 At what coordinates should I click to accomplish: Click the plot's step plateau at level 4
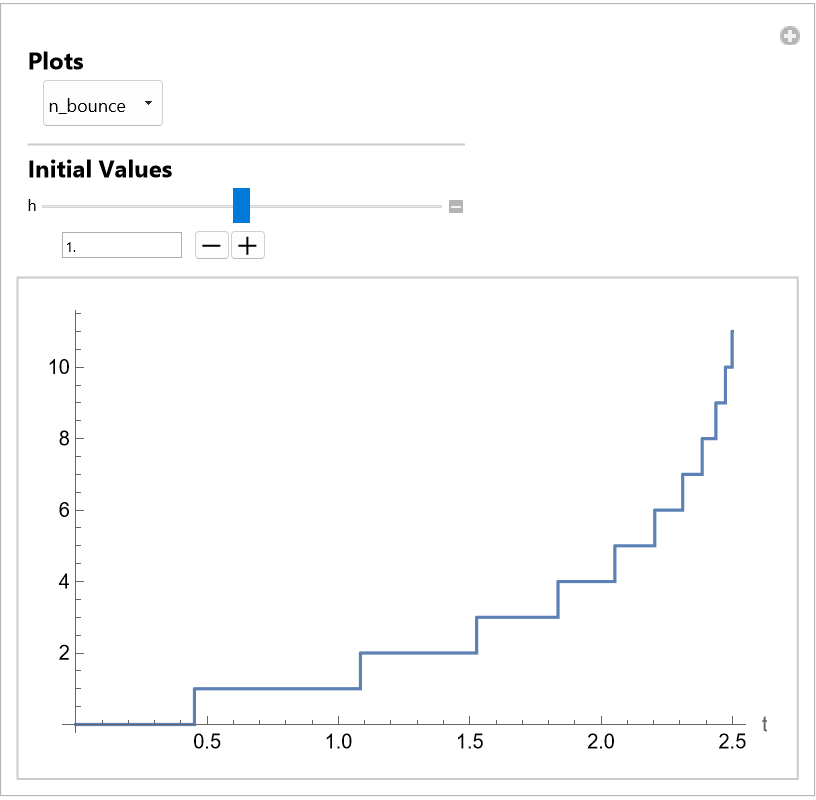click(585, 581)
